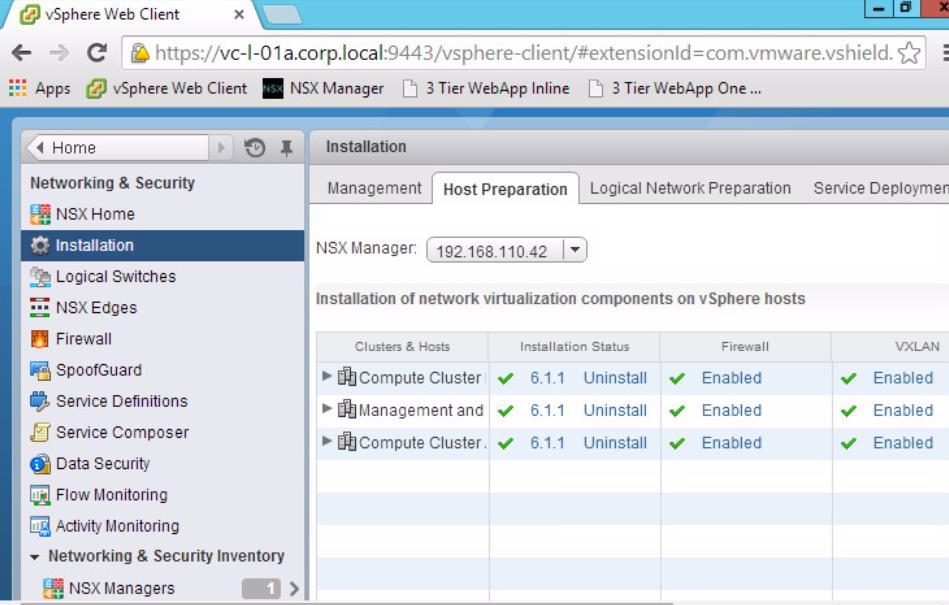The width and height of the screenshot is (949, 605).
Task: Click Uninstall for Management and cluster
Action: (615, 411)
